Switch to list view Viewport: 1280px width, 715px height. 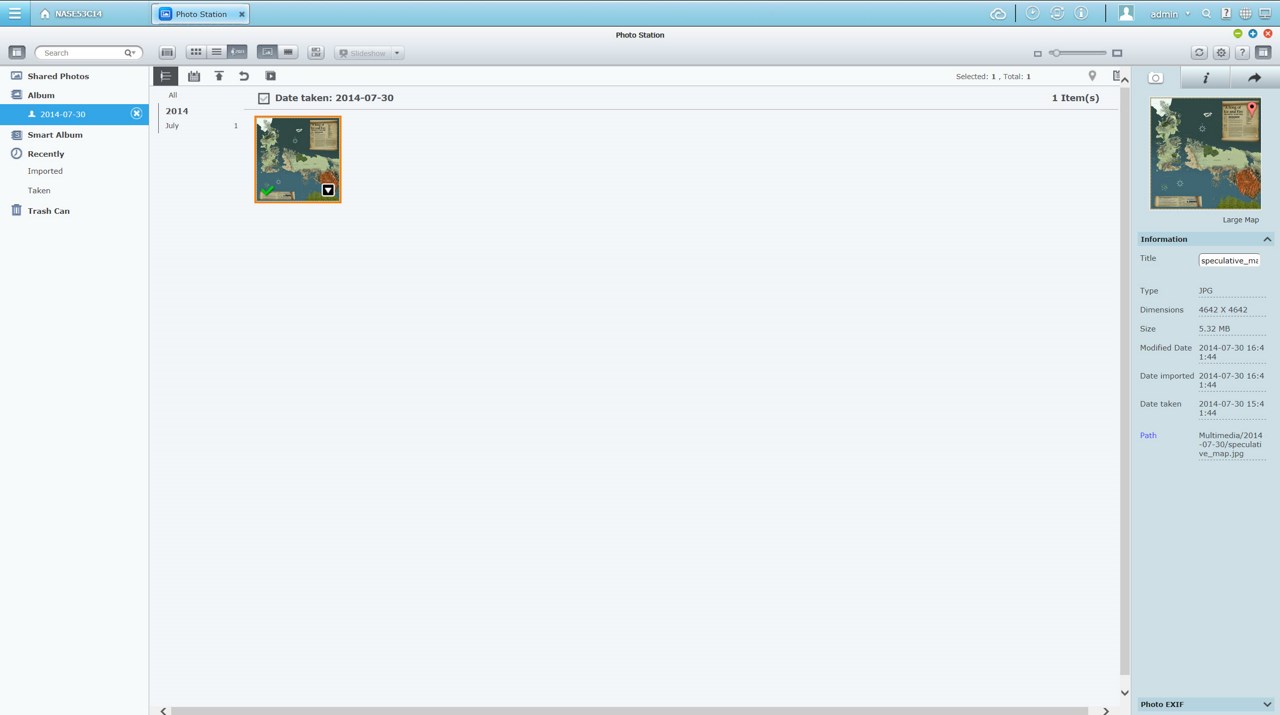tap(216, 52)
